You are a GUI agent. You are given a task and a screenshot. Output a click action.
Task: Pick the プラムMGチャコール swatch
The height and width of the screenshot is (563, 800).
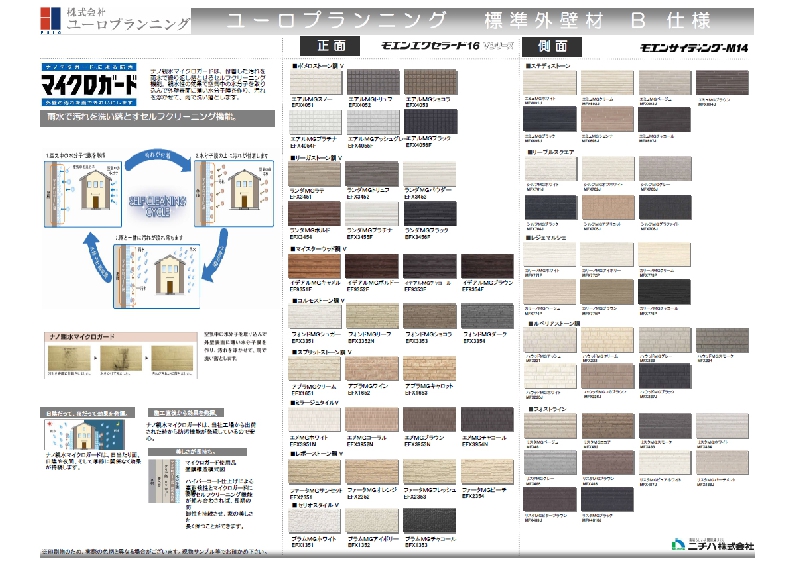pos(430,522)
